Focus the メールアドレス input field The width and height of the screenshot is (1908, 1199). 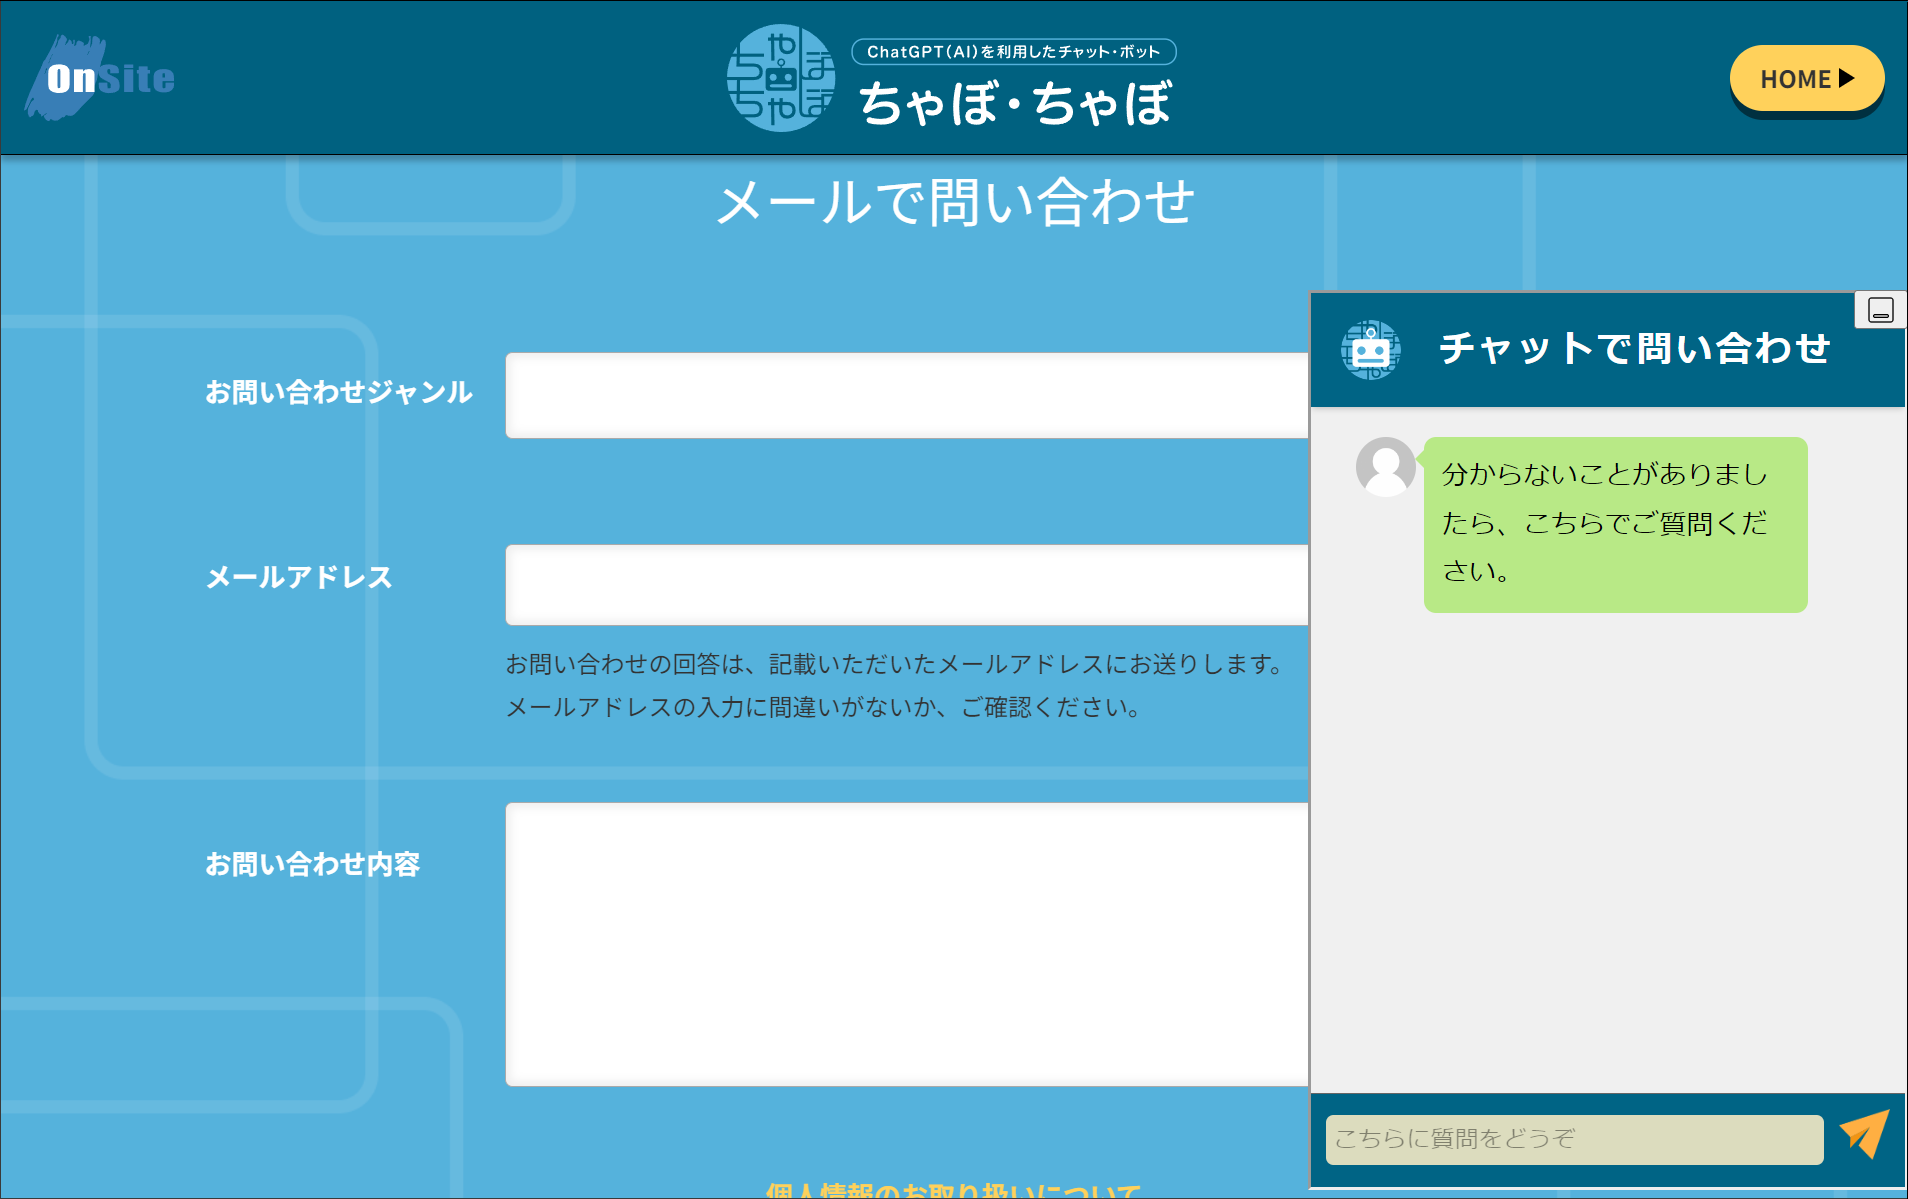(906, 585)
